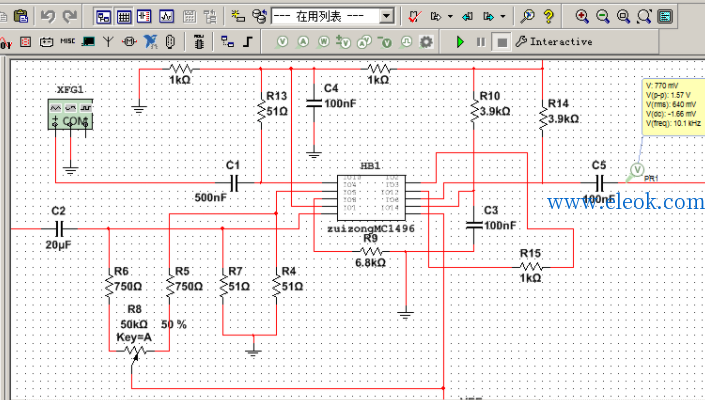This screenshot has width=705, height=400.
Task: Place an indicator component icon
Action: pyautogui.click(x=26, y=42)
